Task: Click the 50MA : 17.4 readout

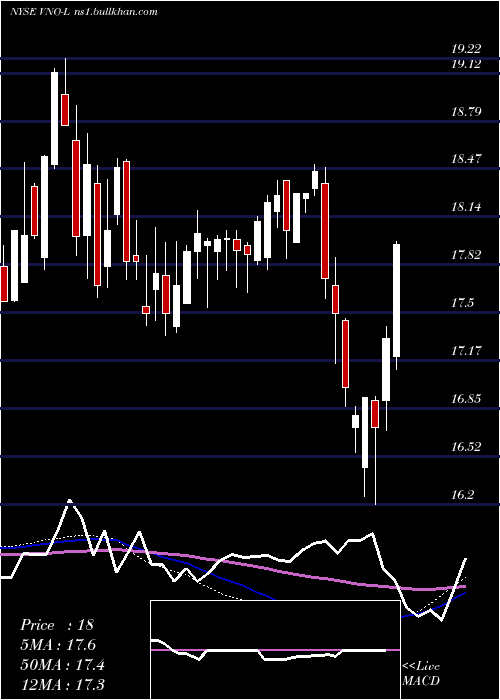Action: (x=62, y=665)
